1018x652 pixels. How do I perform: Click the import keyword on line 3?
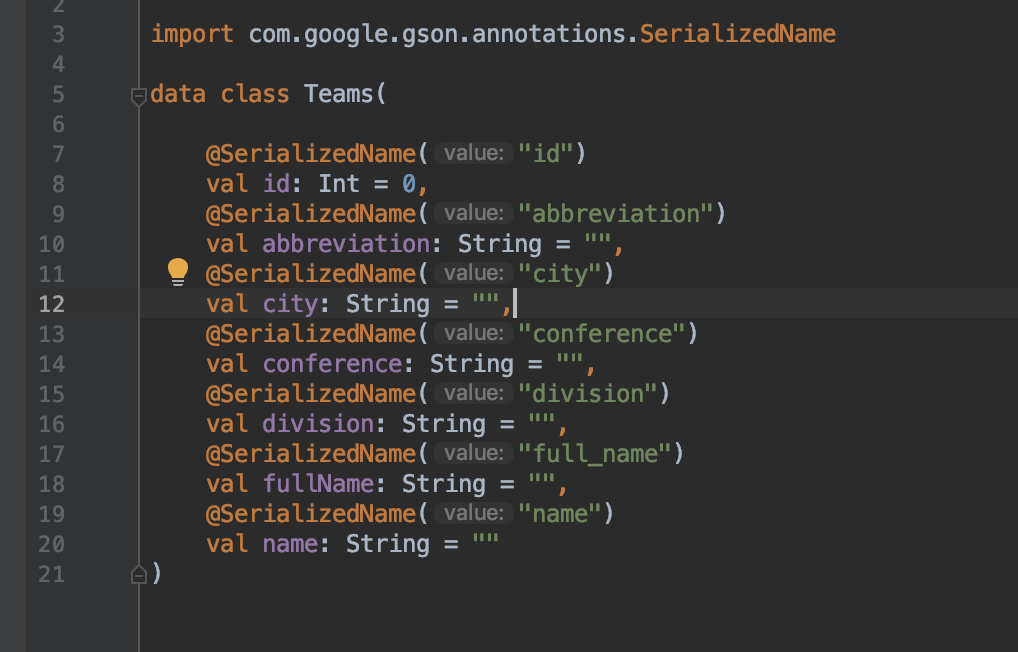tap(192, 34)
